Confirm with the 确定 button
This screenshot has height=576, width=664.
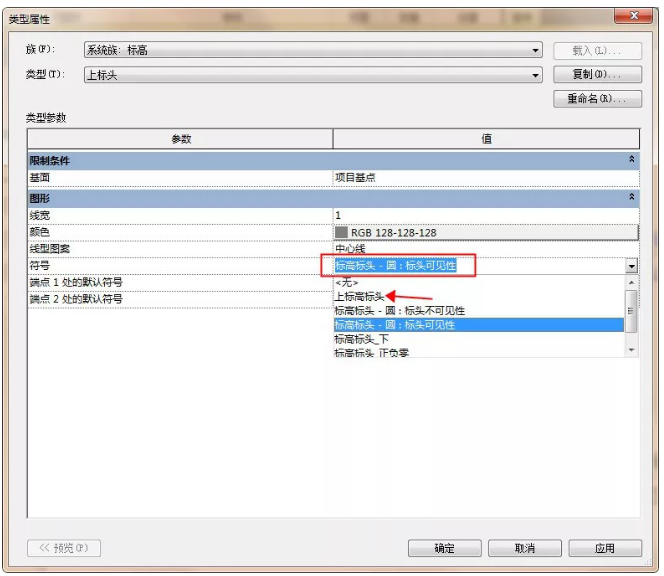(x=445, y=548)
